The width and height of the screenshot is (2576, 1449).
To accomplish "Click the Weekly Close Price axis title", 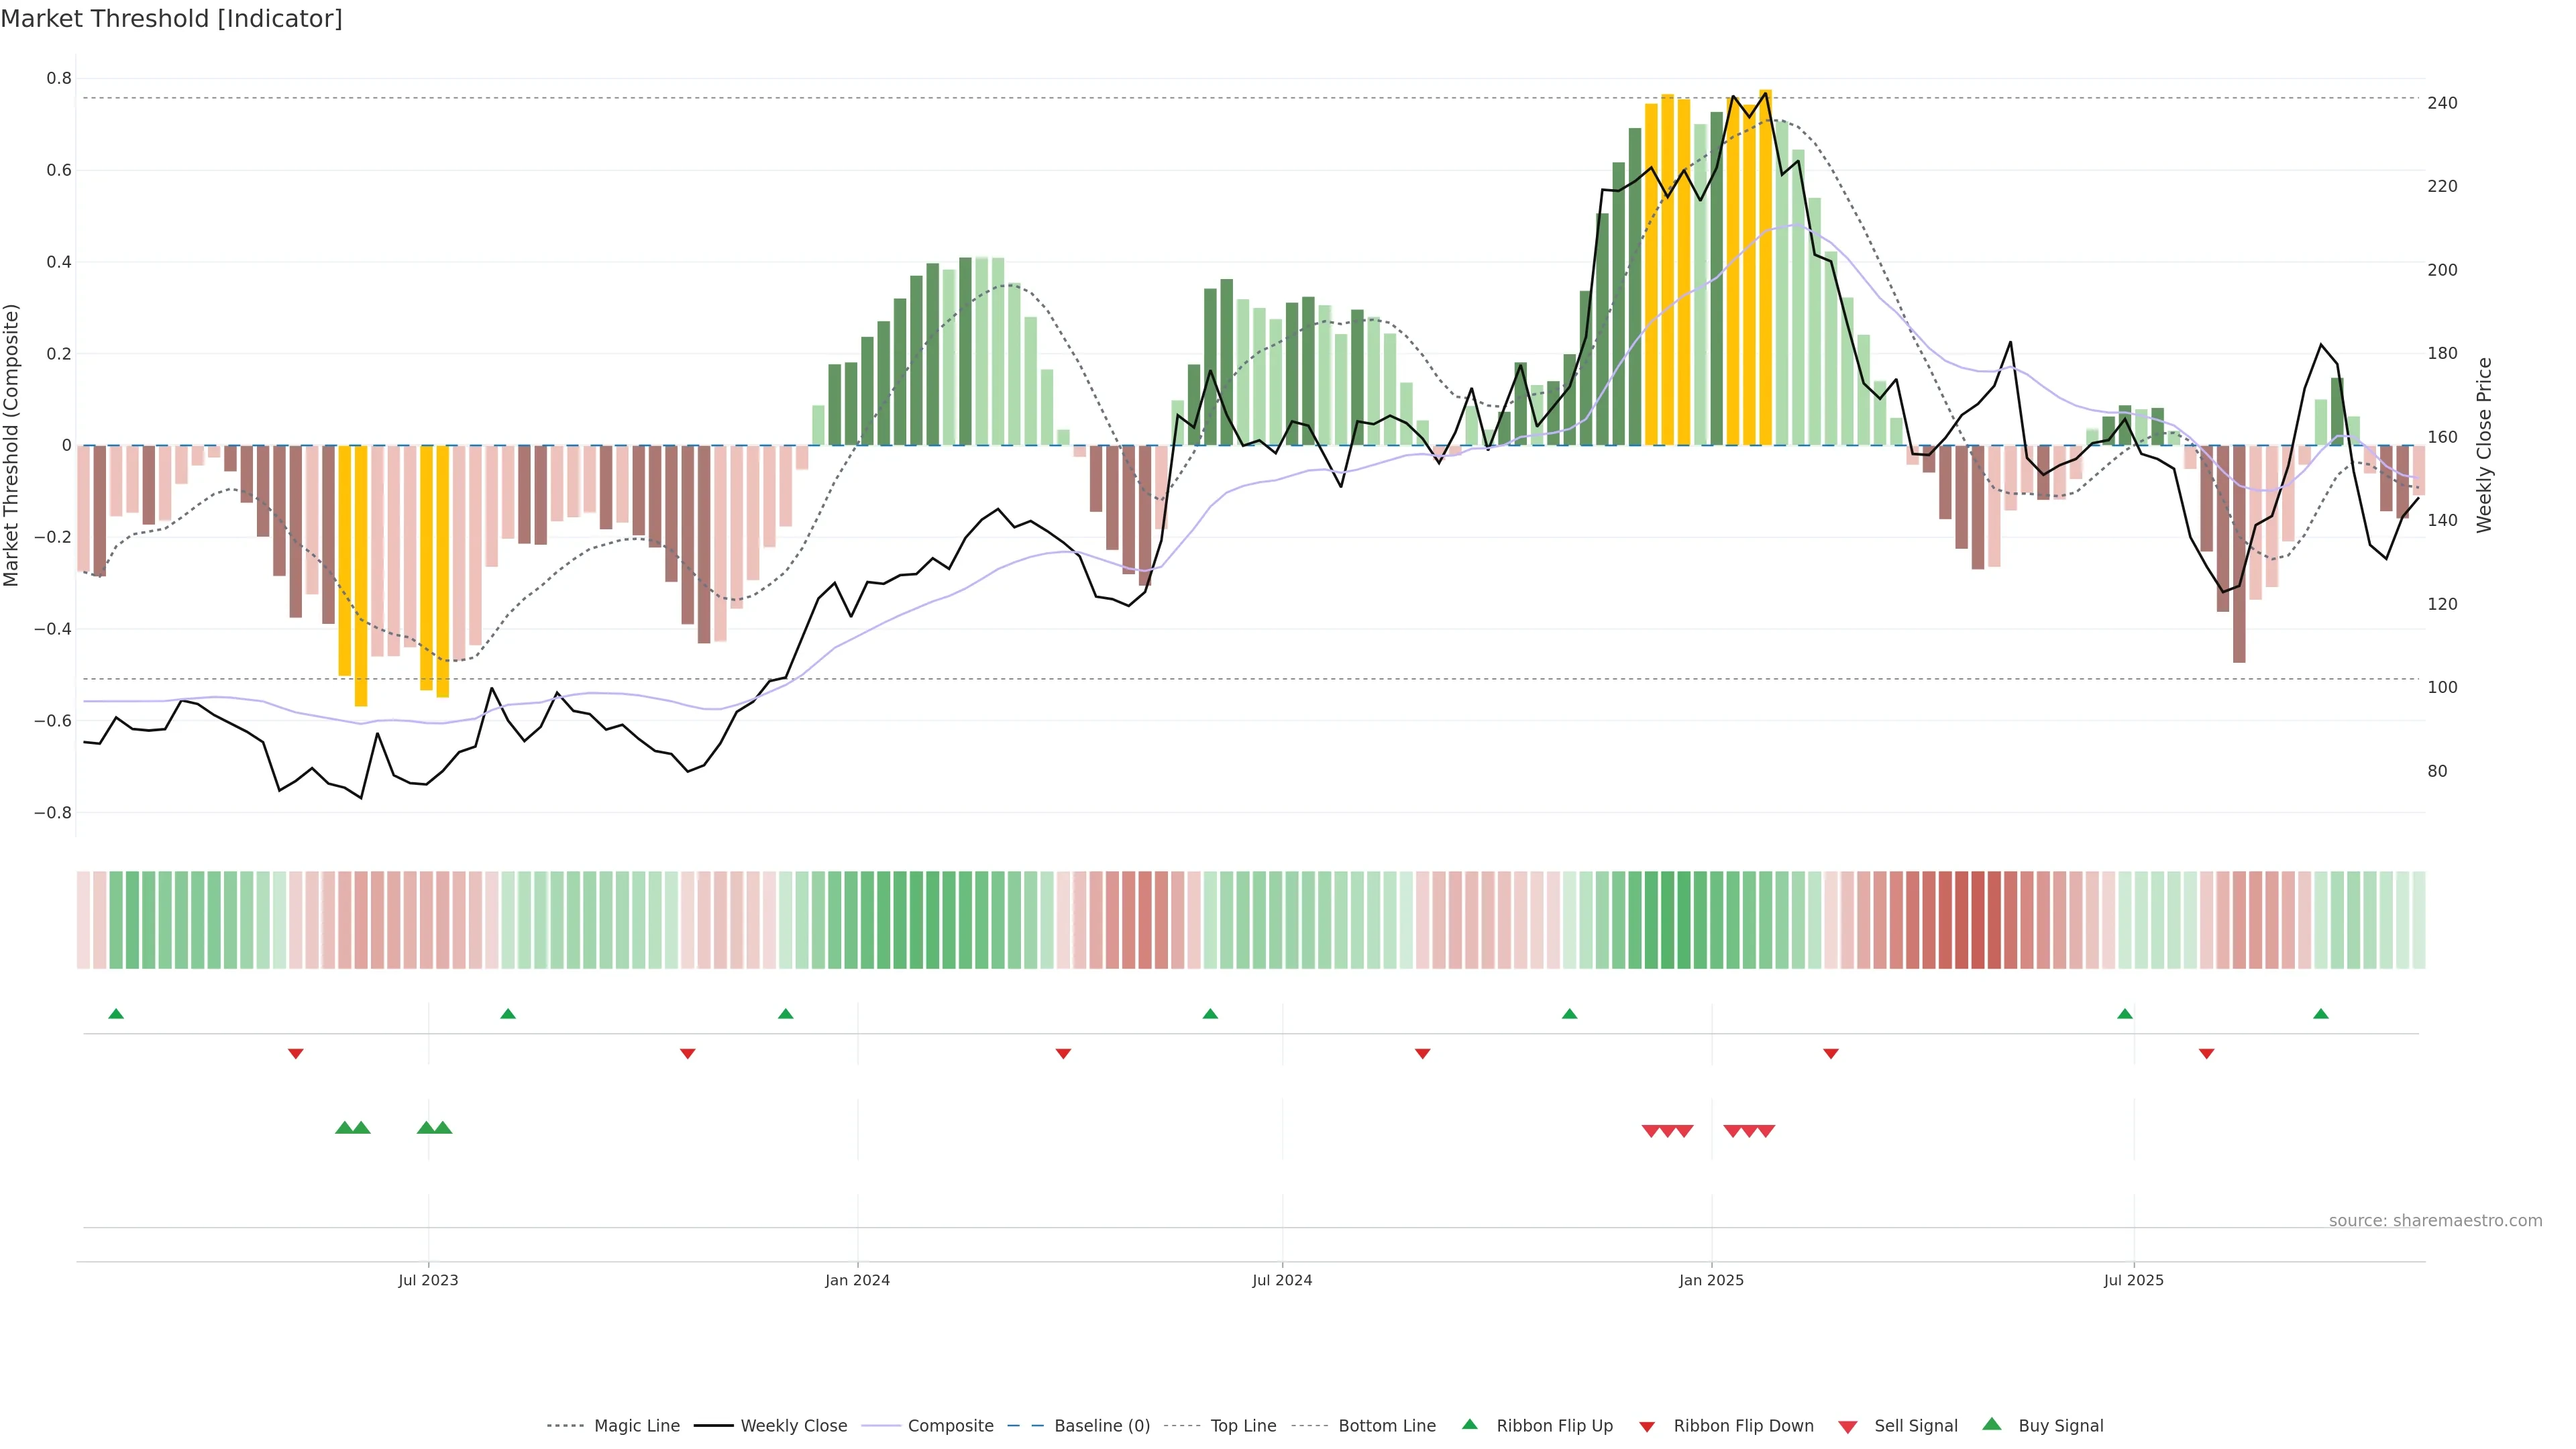I will [2484, 445].
